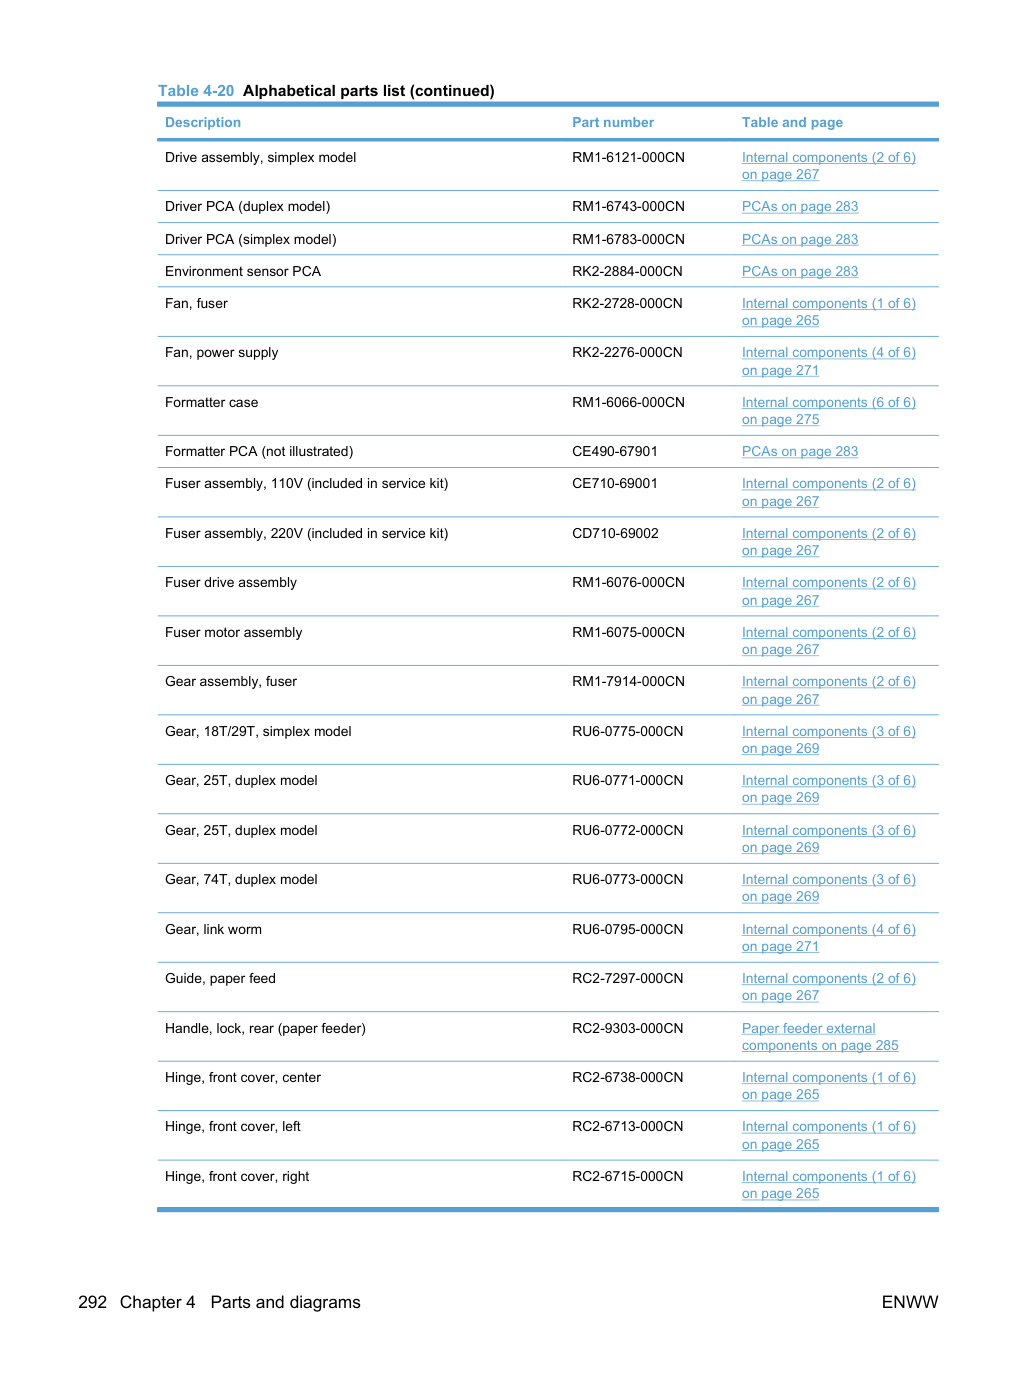Open link for Gear 74T duplex model
1033x1375 pixels.
pyautogui.click(x=828, y=888)
